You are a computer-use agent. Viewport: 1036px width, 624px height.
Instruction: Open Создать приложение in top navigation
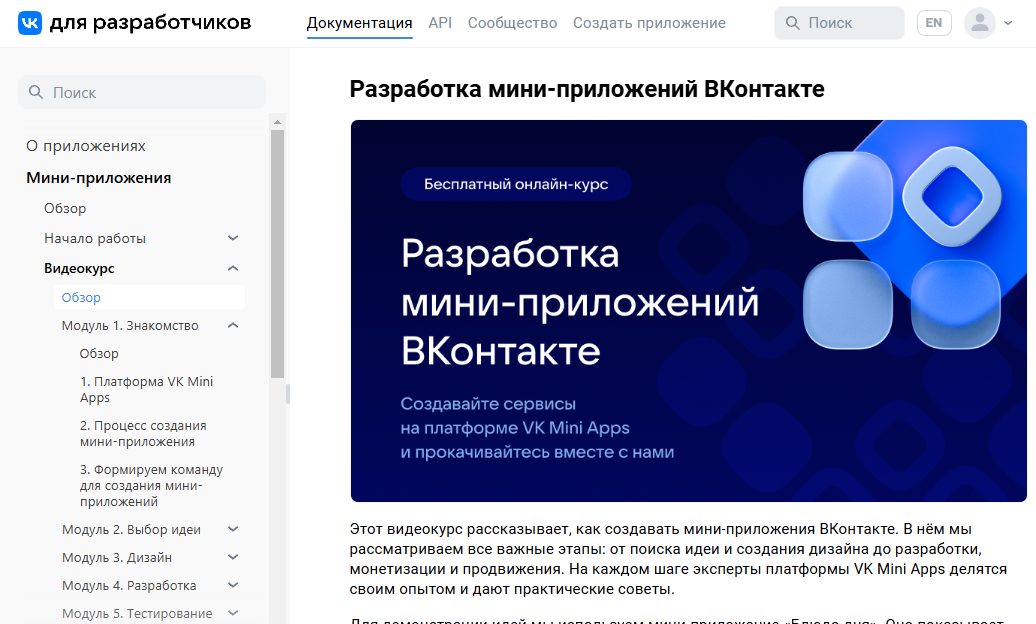coord(649,23)
